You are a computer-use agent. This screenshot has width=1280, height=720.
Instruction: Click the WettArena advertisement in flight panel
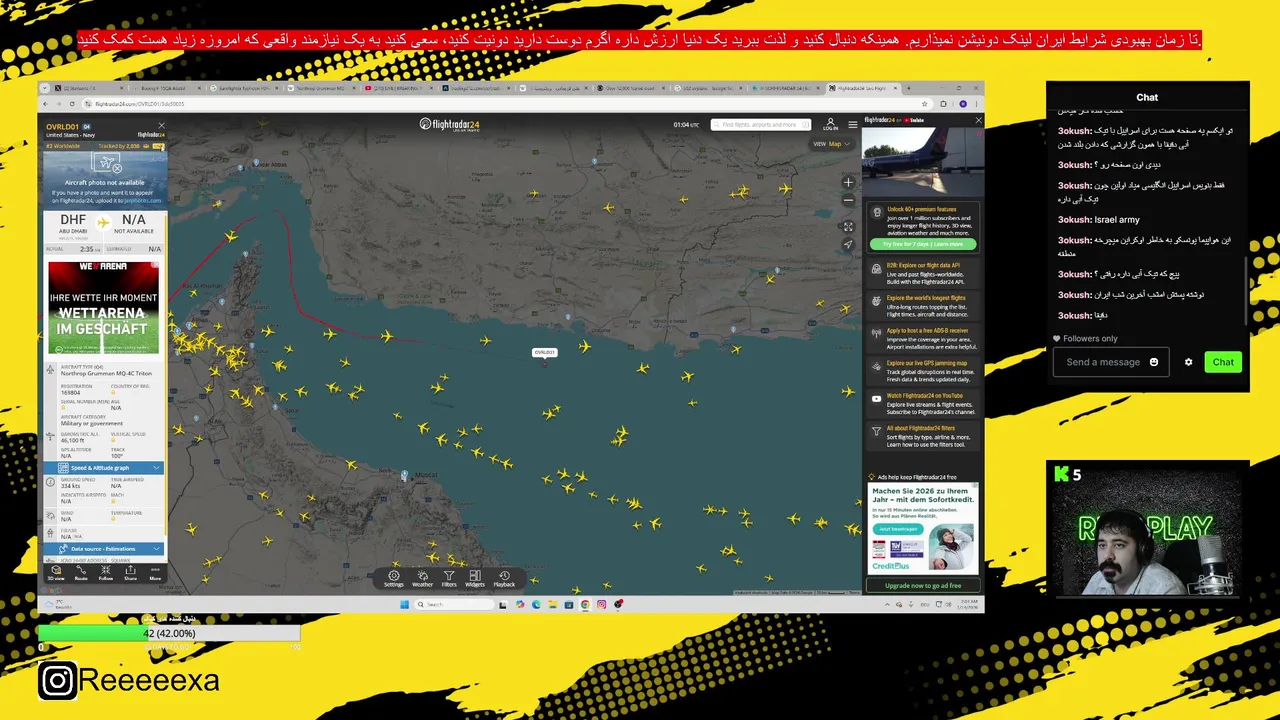tap(103, 308)
